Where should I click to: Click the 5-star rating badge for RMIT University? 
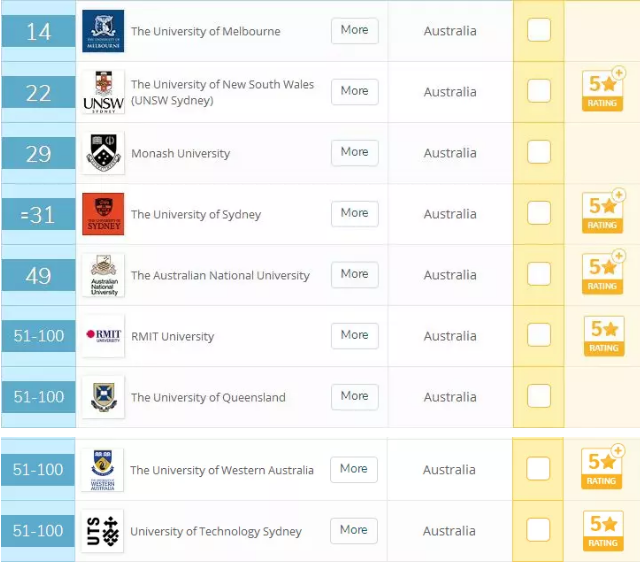603,335
